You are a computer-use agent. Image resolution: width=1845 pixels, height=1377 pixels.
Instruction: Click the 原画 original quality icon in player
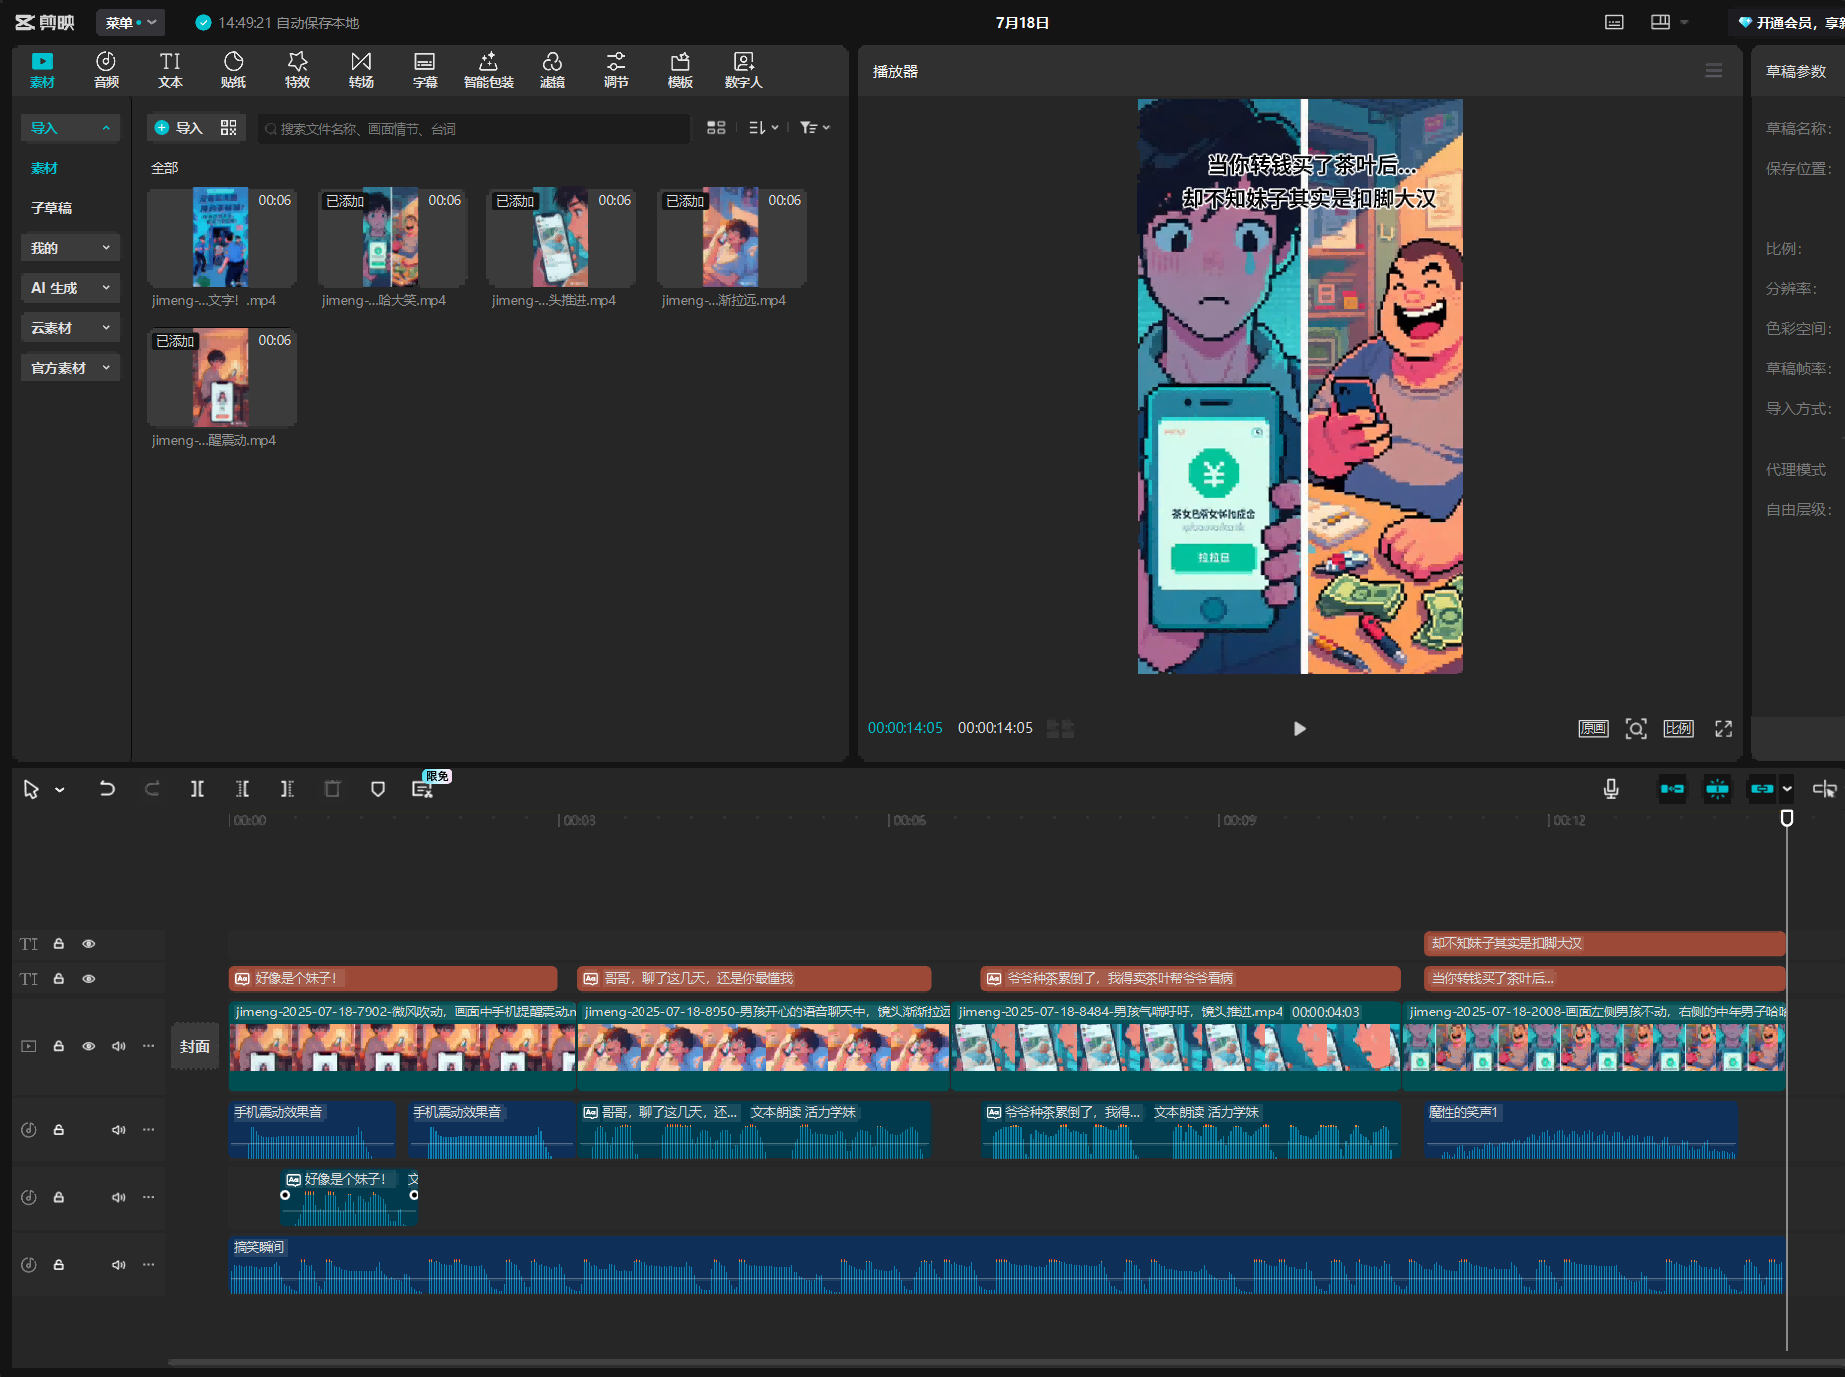click(x=1593, y=729)
